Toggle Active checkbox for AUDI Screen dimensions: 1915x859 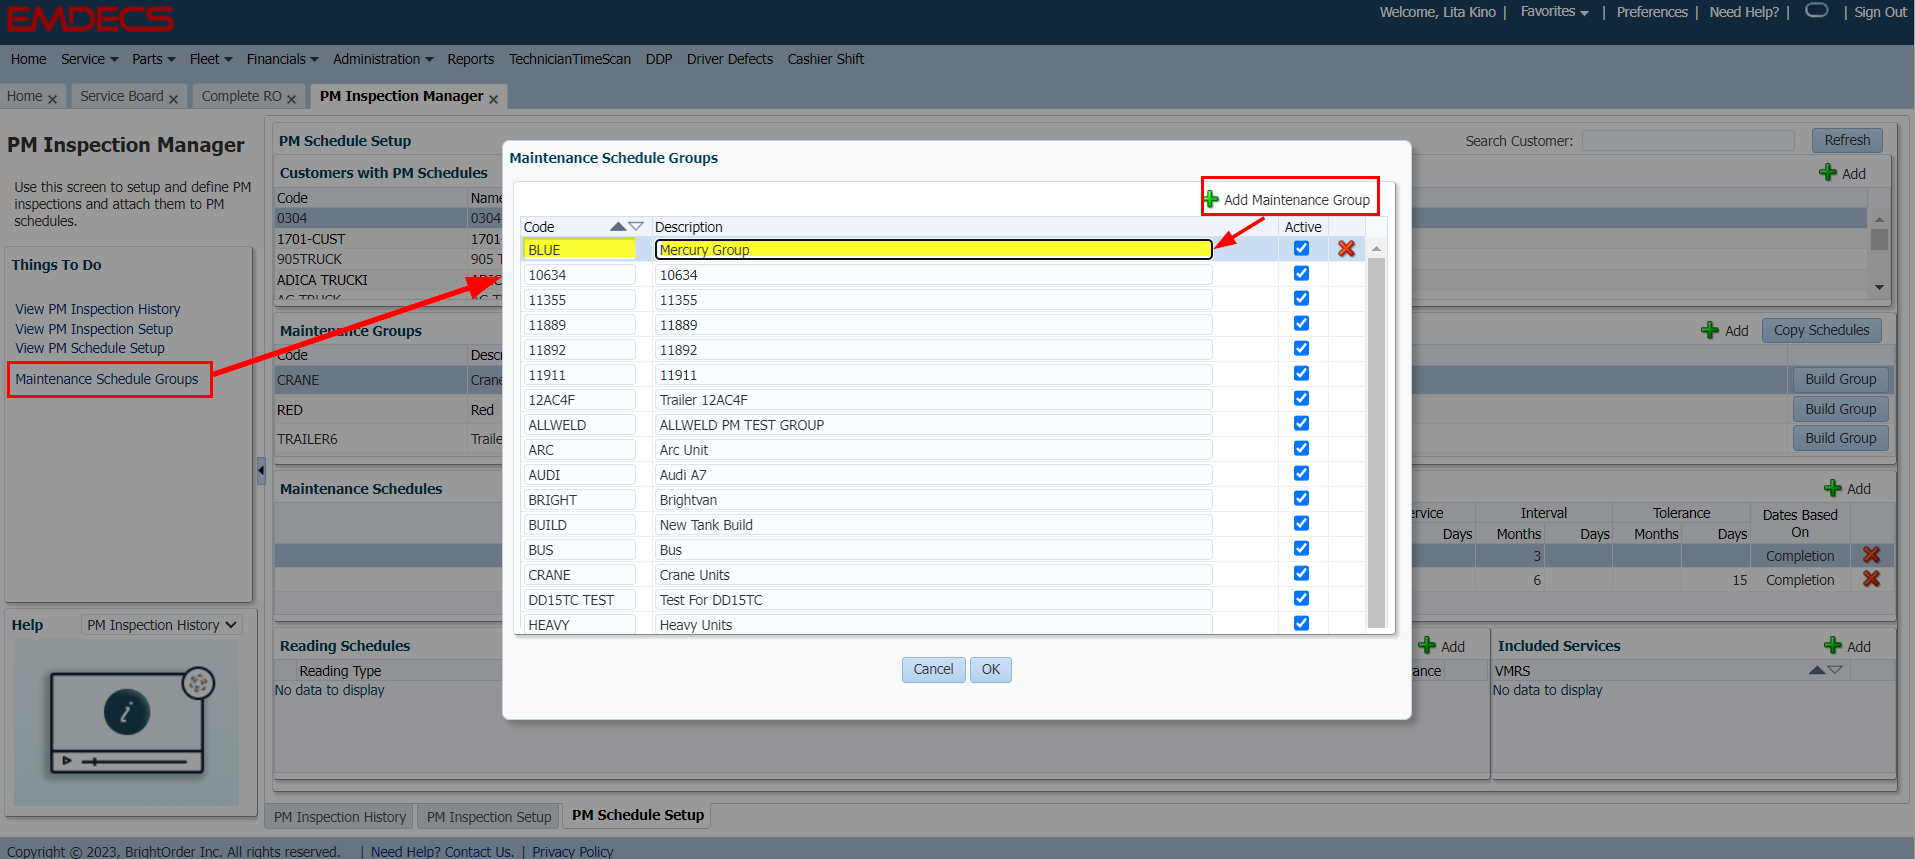[x=1301, y=473]
